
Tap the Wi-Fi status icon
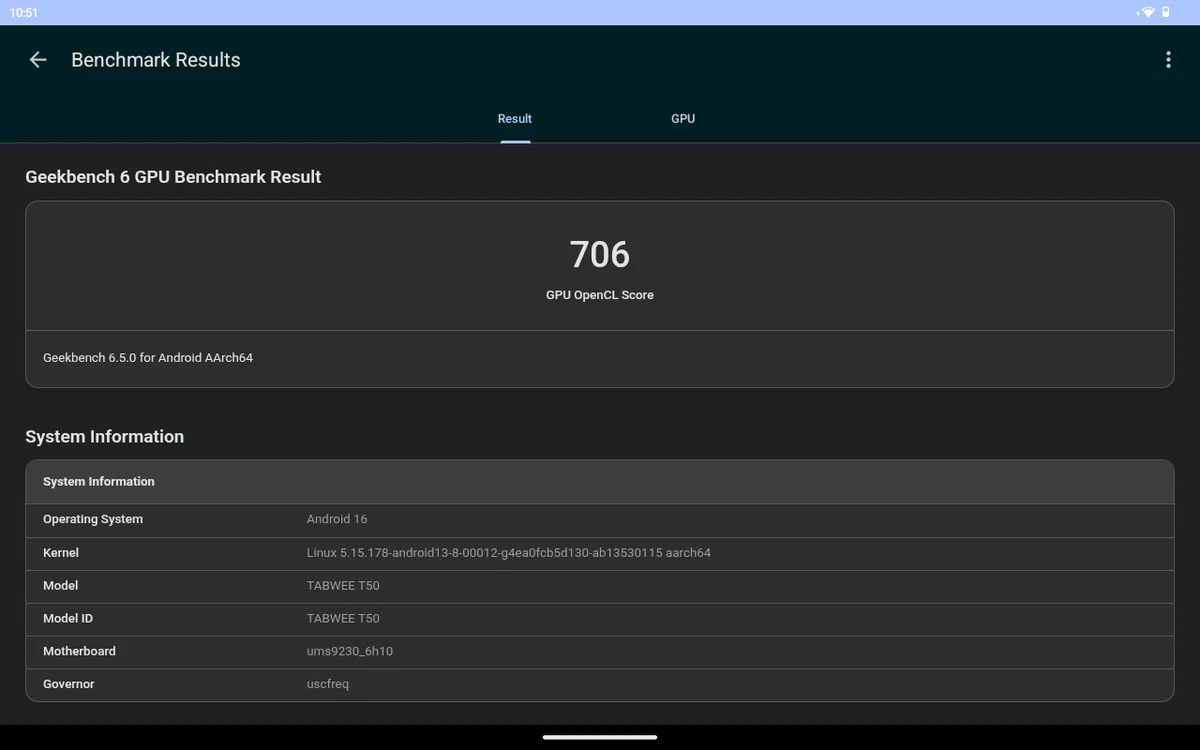1147,12
